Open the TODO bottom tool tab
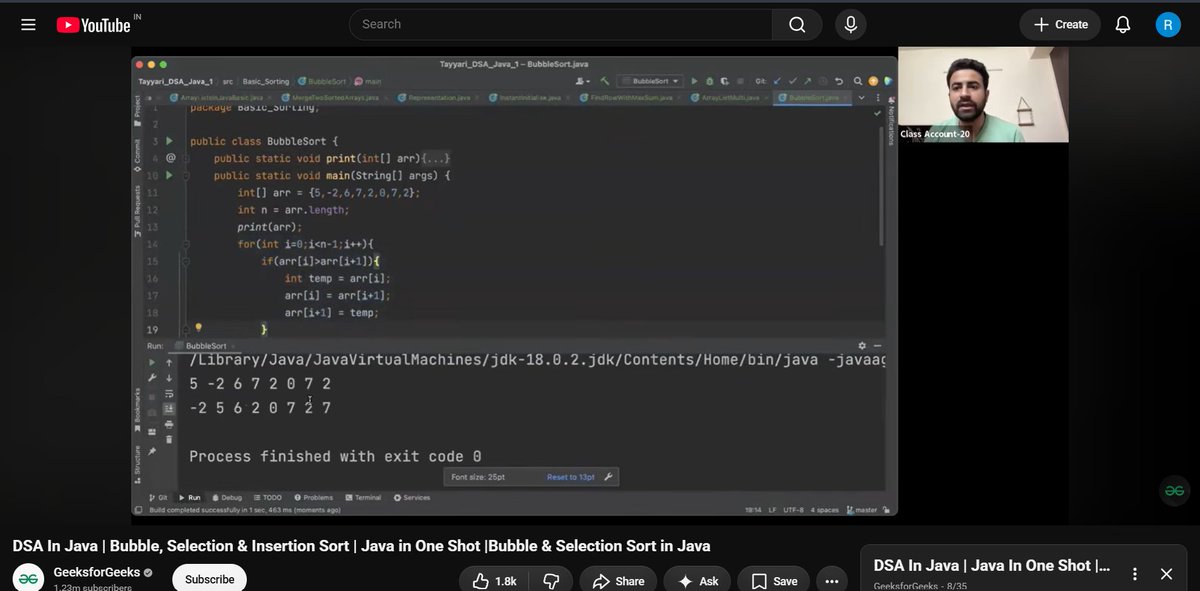Image resolution: width=1200 pixels, height=591 pixels. pos(268,497)
